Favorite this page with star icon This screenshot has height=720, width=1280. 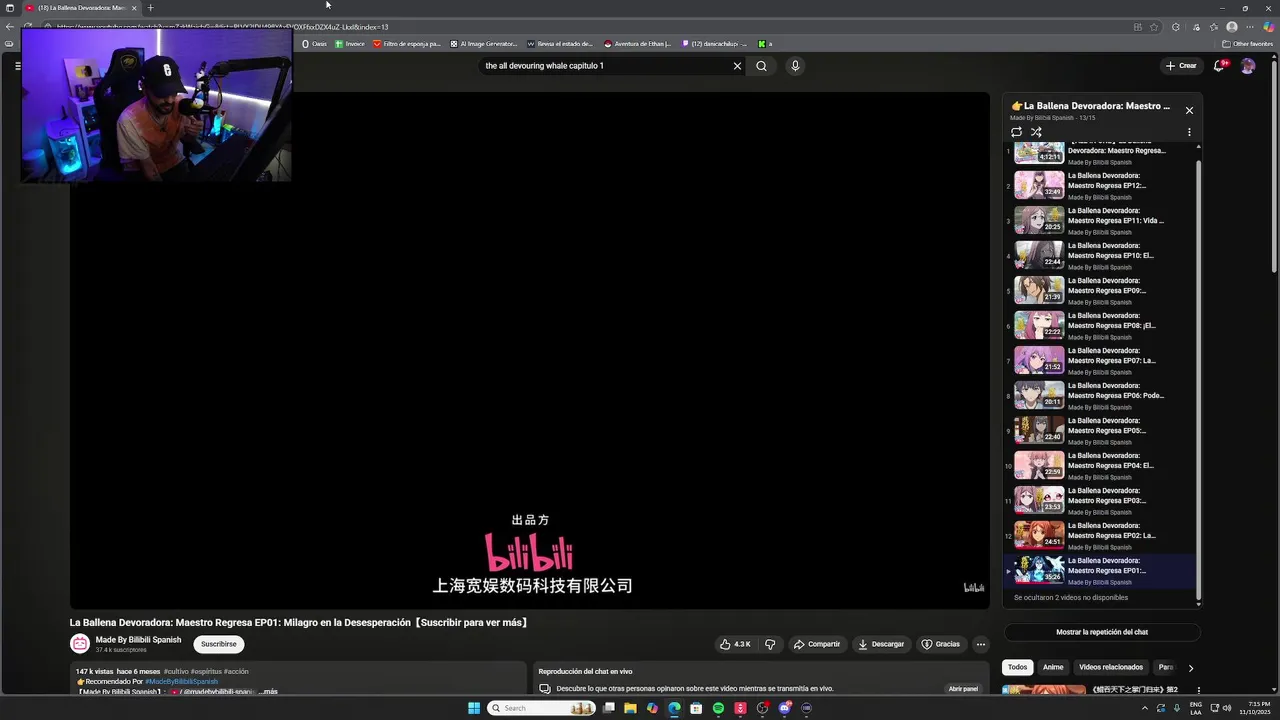1154,27
